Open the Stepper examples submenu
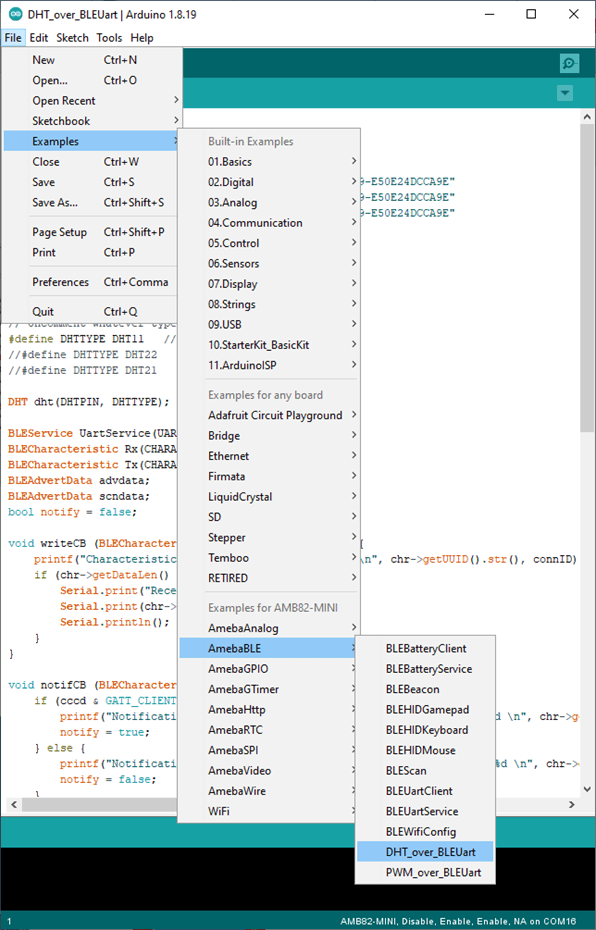 [x=269, y=537]
